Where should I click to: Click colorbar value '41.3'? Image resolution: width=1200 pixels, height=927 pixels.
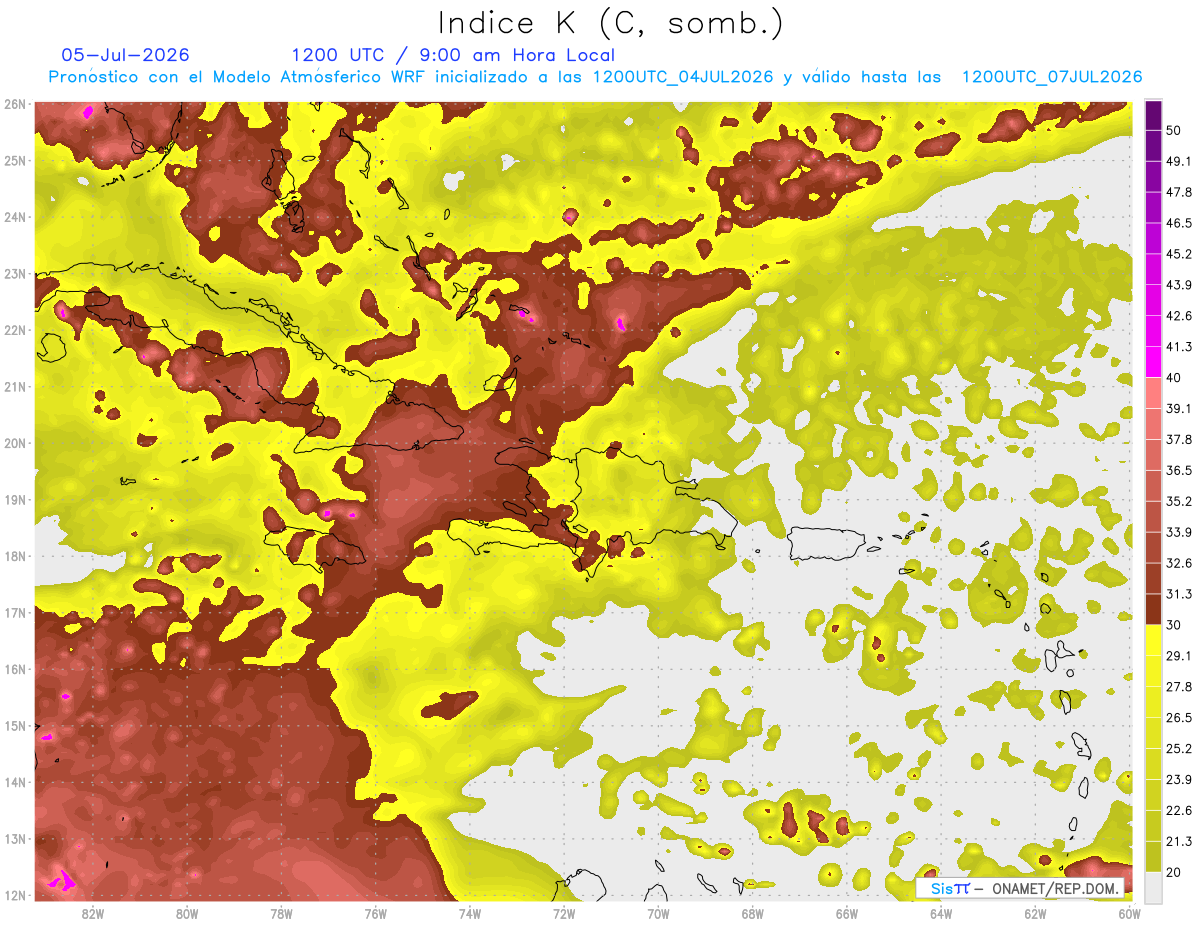(x=1179, y=347)
